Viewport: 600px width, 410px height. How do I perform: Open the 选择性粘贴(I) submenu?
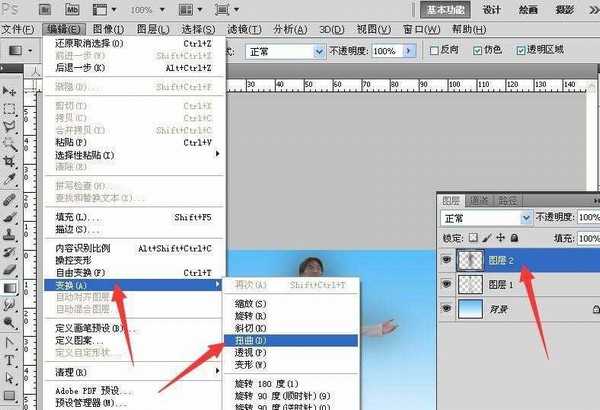click(x=134, y=155)
